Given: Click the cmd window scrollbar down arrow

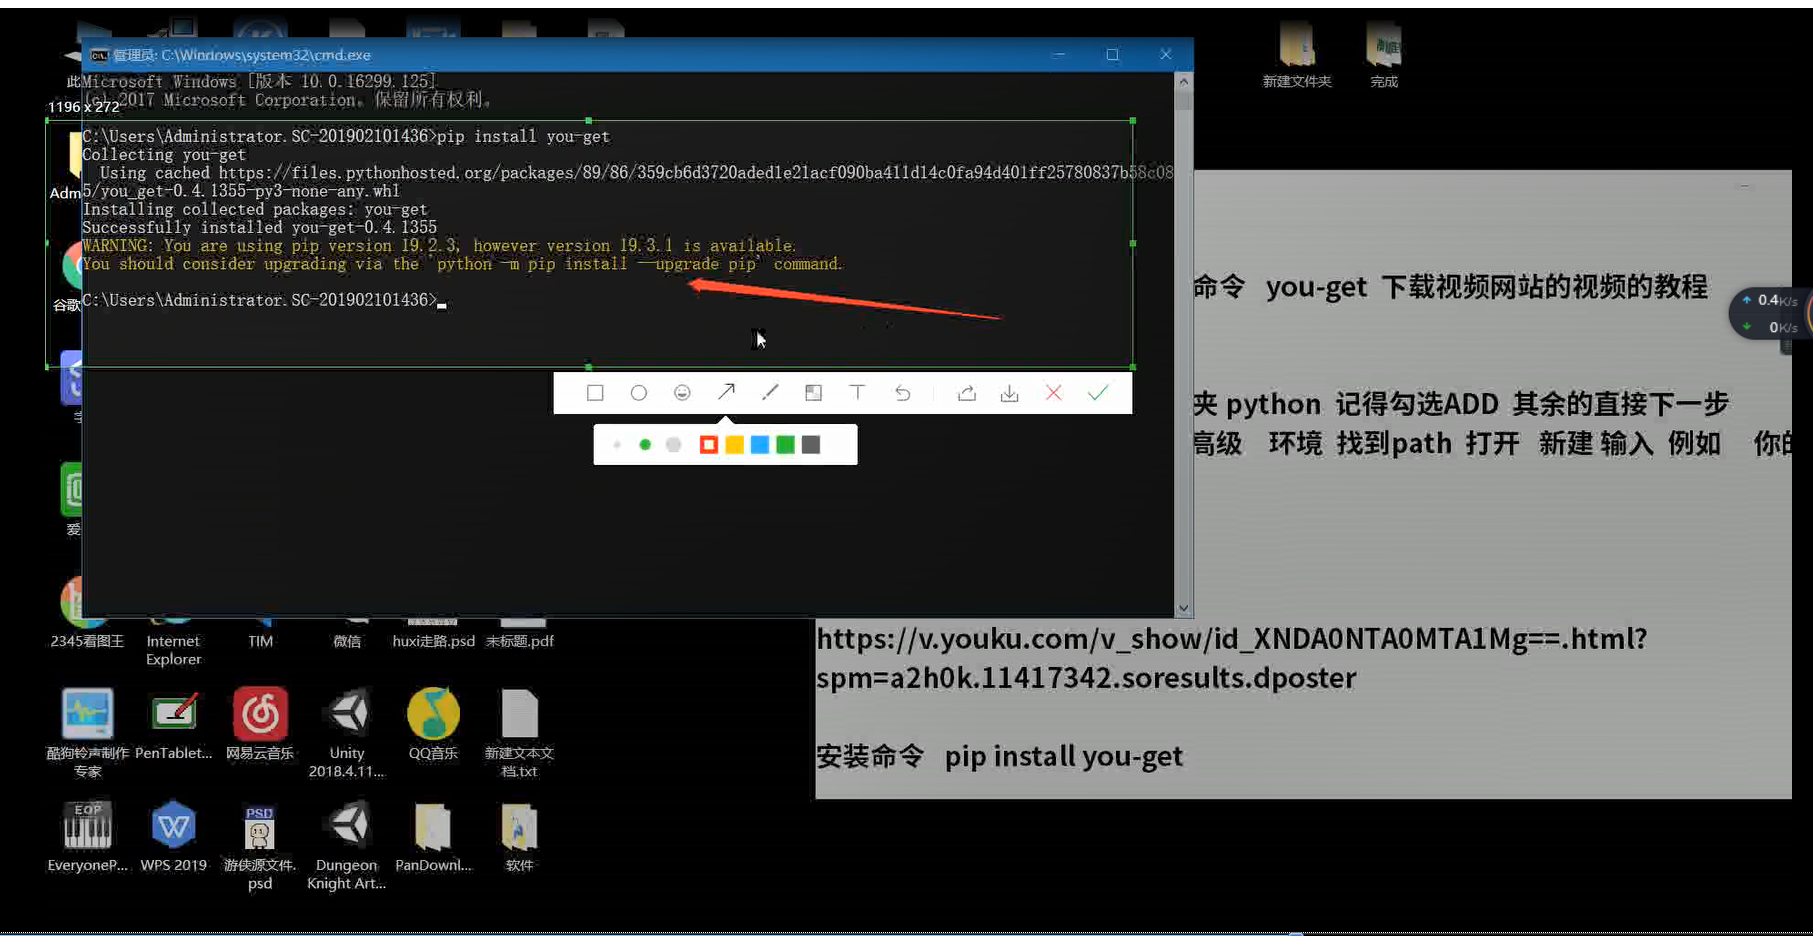Looking at the screenshot, I should point(1184,608).
